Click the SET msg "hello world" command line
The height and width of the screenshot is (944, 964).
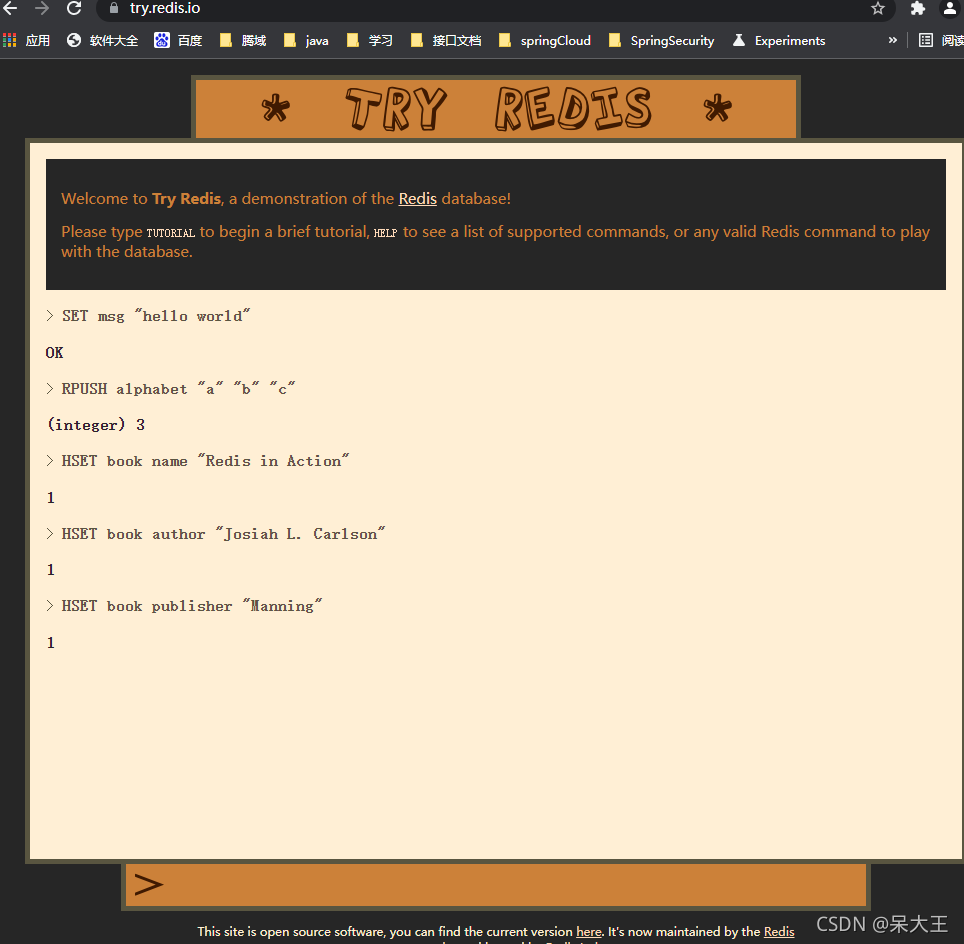coord(148,316)
